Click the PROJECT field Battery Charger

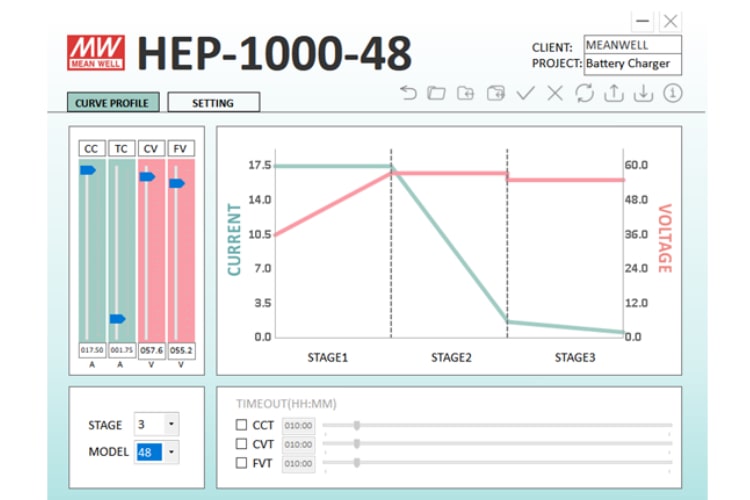click(632, 64)
